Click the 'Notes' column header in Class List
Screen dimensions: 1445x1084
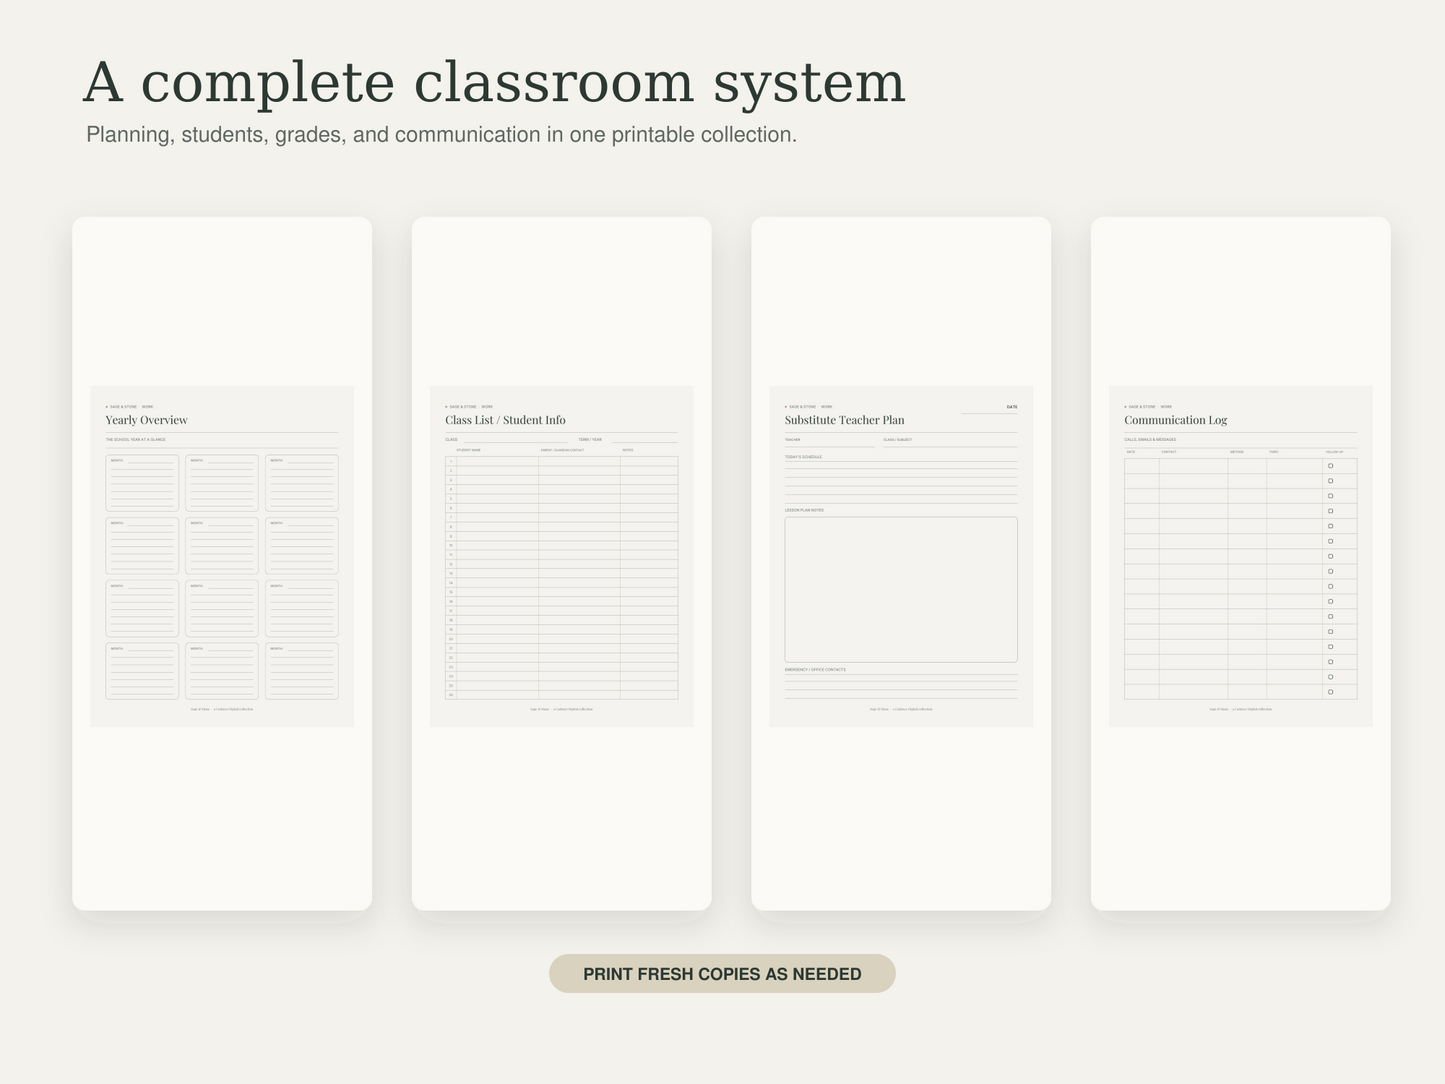(x=628, y=450)
